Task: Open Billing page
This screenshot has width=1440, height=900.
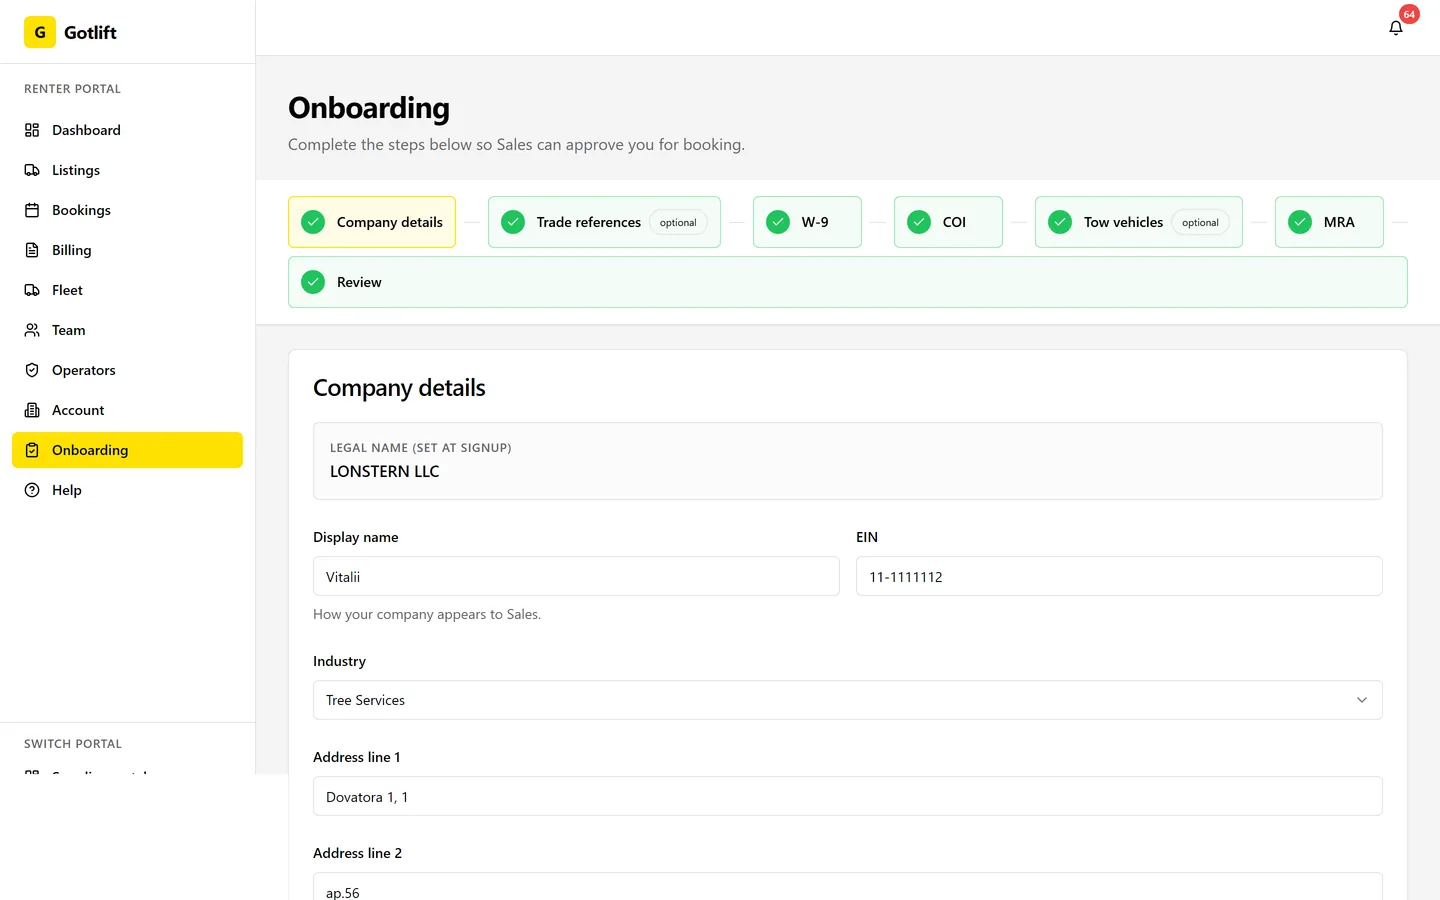Action: pos(127,250)
